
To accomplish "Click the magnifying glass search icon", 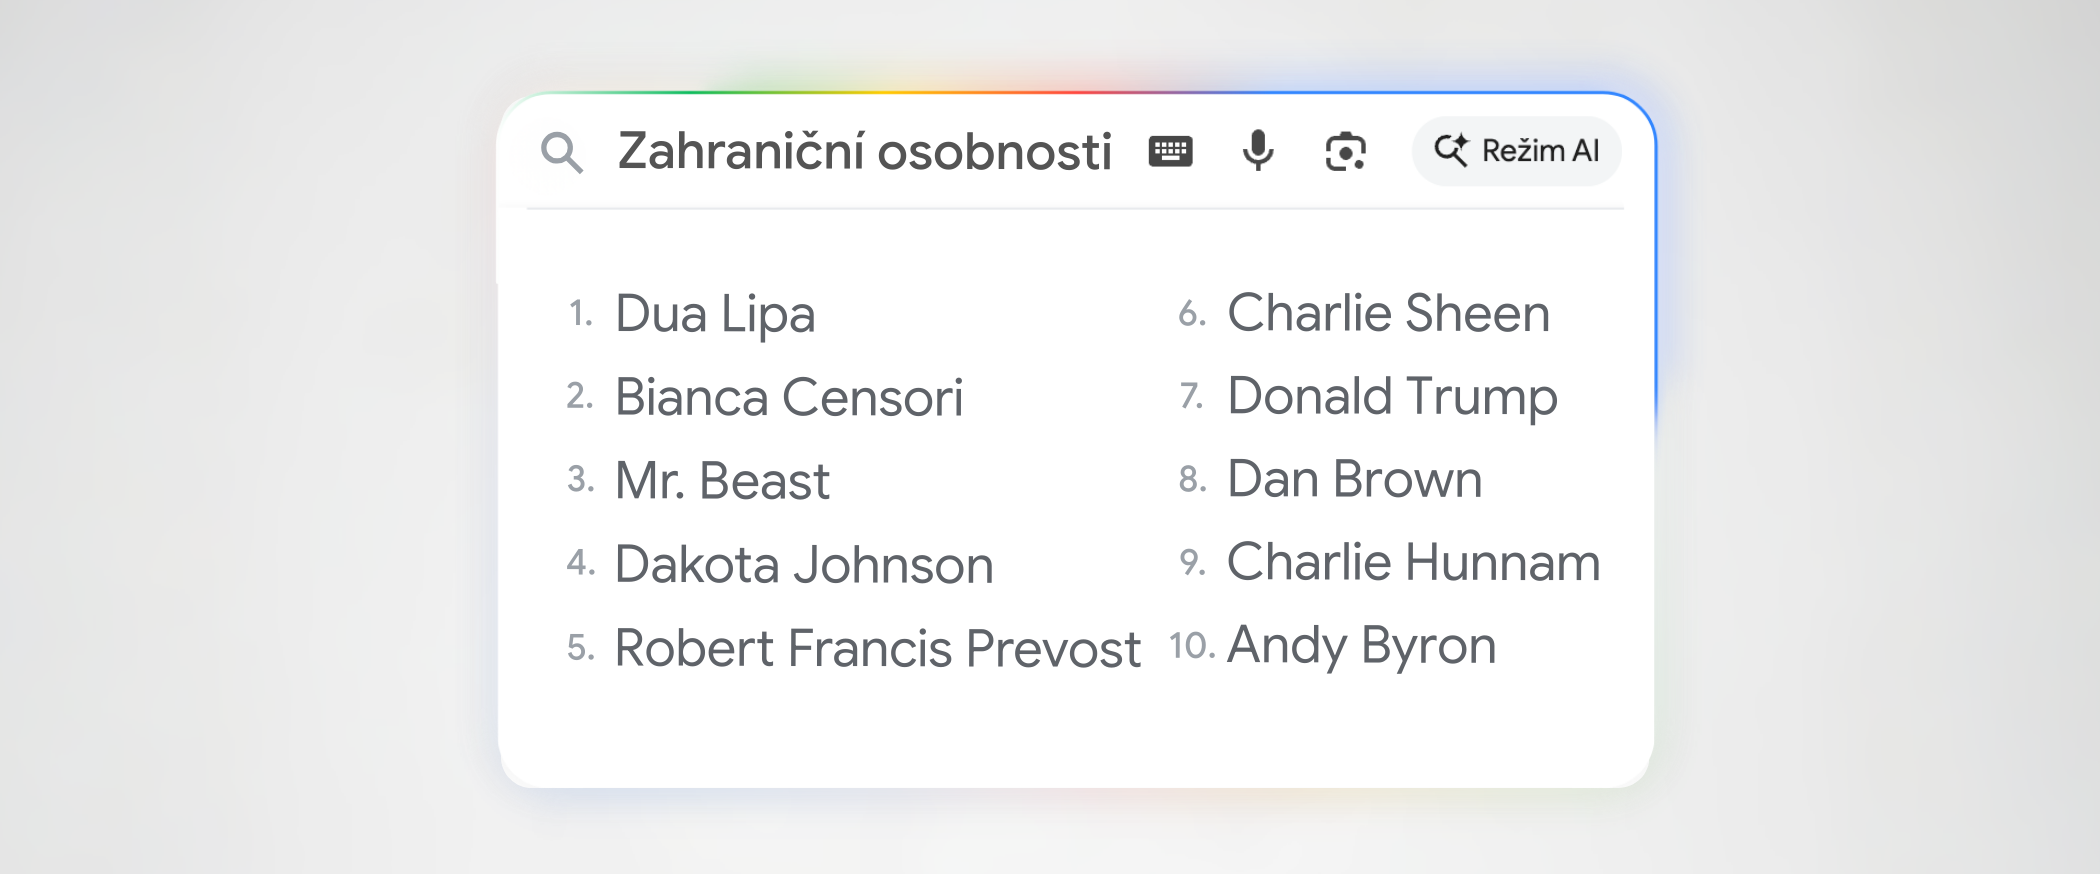I will coord(561,153).
